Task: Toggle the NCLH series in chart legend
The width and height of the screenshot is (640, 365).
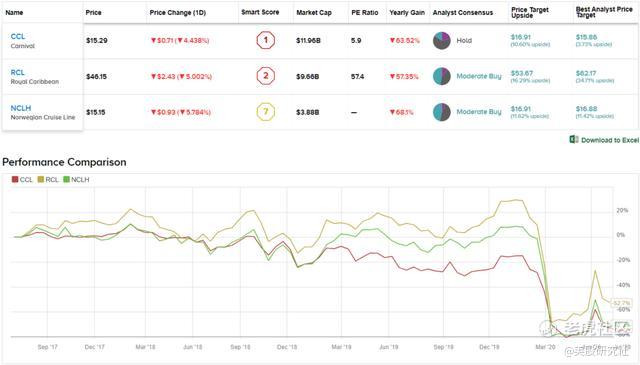Action: click(76, 180)
